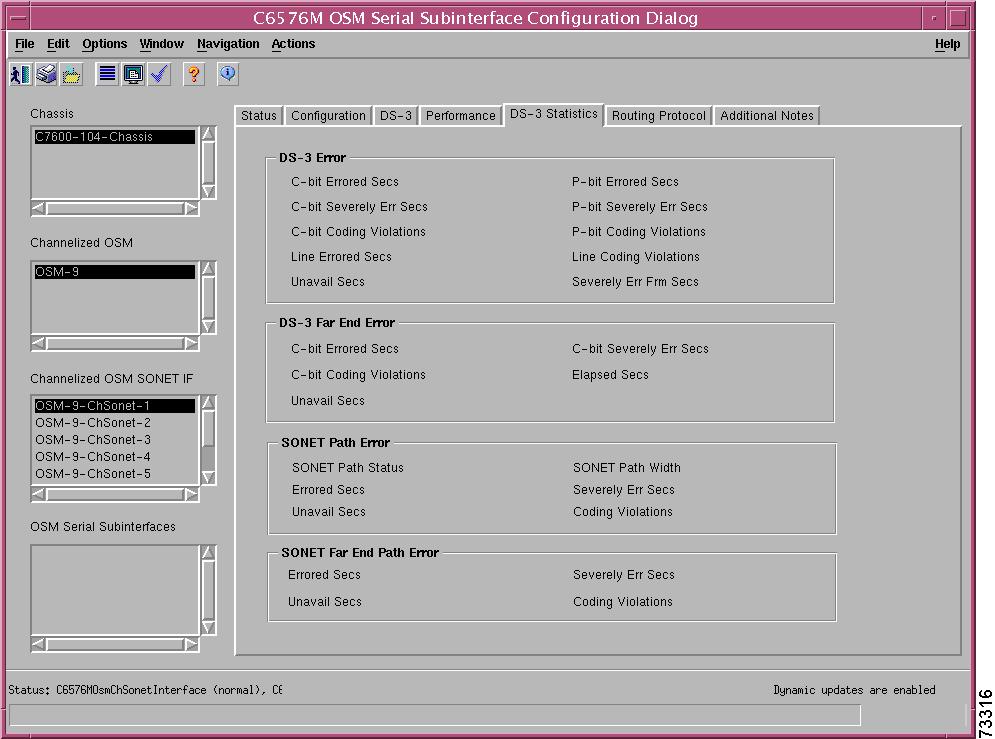995x739 pixels.
Task: Open the Edit menu
Action: [x=58, y=44]
